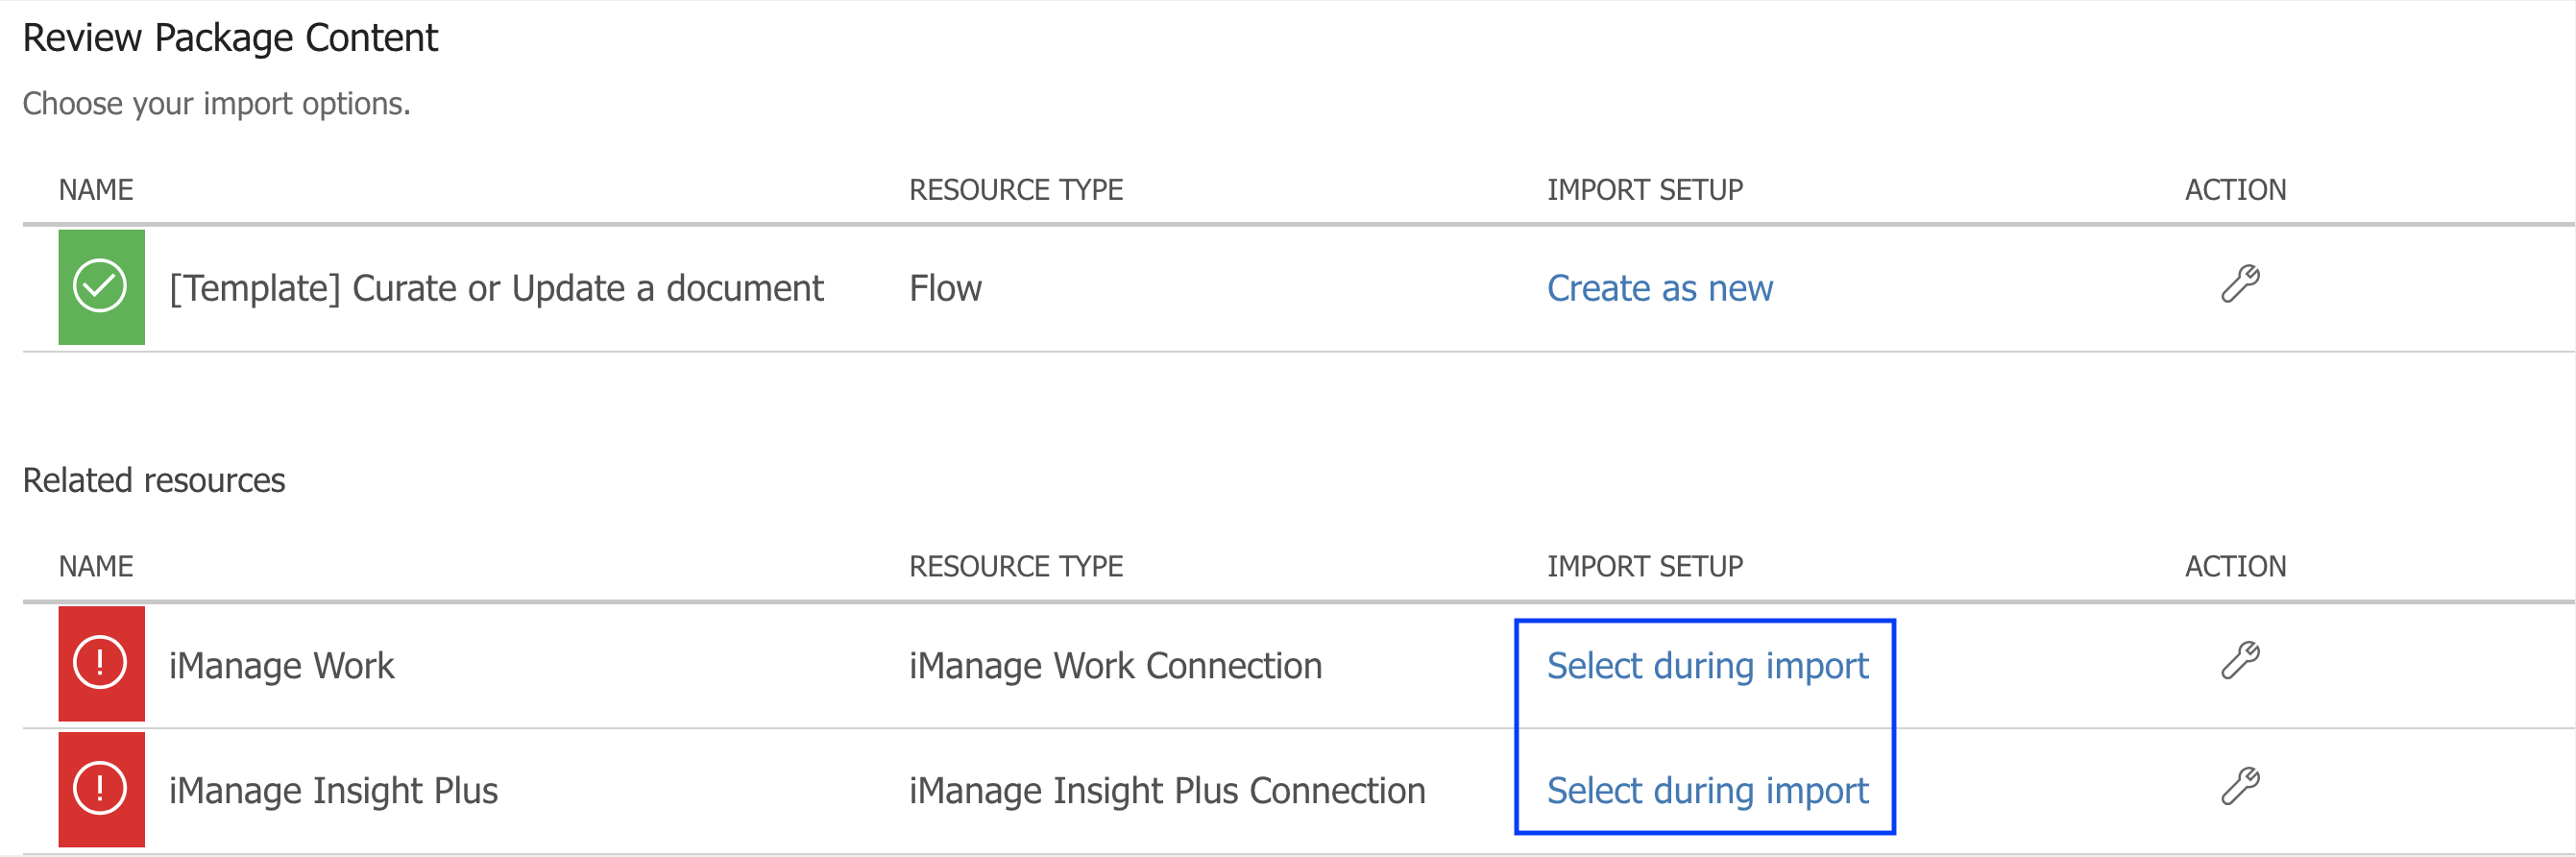The height and width of the screenshot is (857, 2576).
Task: Click the green checkmark status icon
Action: point(101,287)
